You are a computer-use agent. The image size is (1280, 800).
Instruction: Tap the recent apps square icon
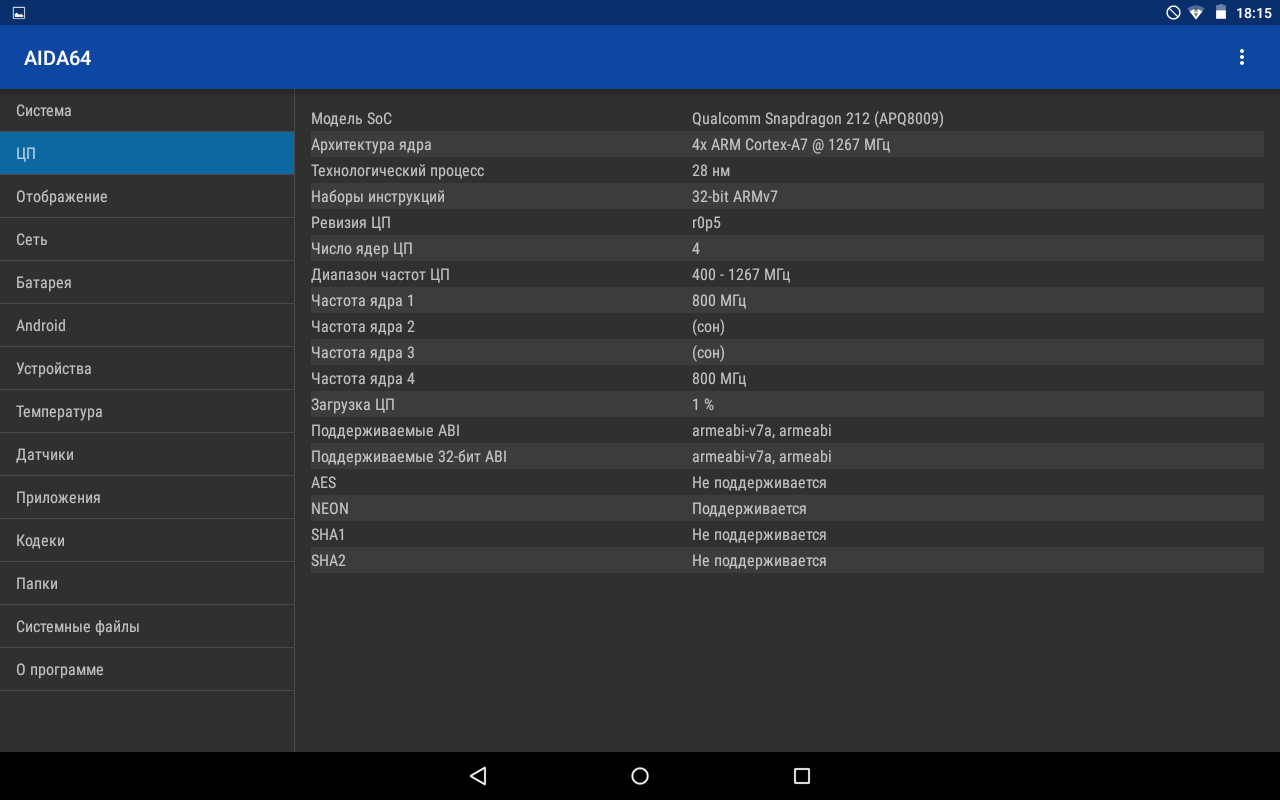click(x=801, y=776)
